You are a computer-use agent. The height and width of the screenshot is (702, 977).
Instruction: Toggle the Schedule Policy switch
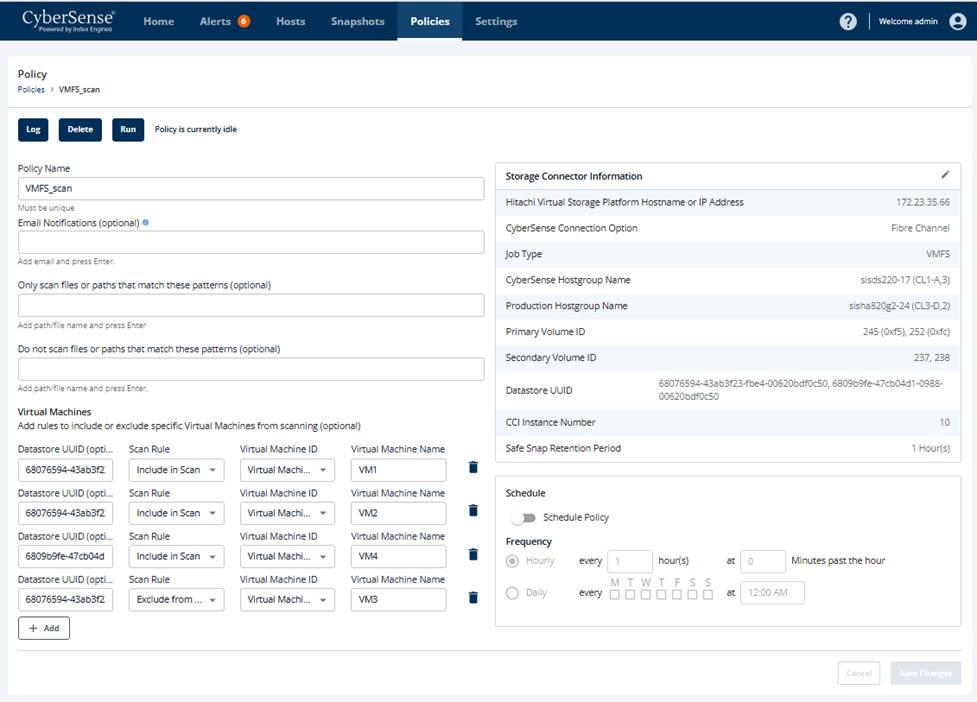pos(522,518)
